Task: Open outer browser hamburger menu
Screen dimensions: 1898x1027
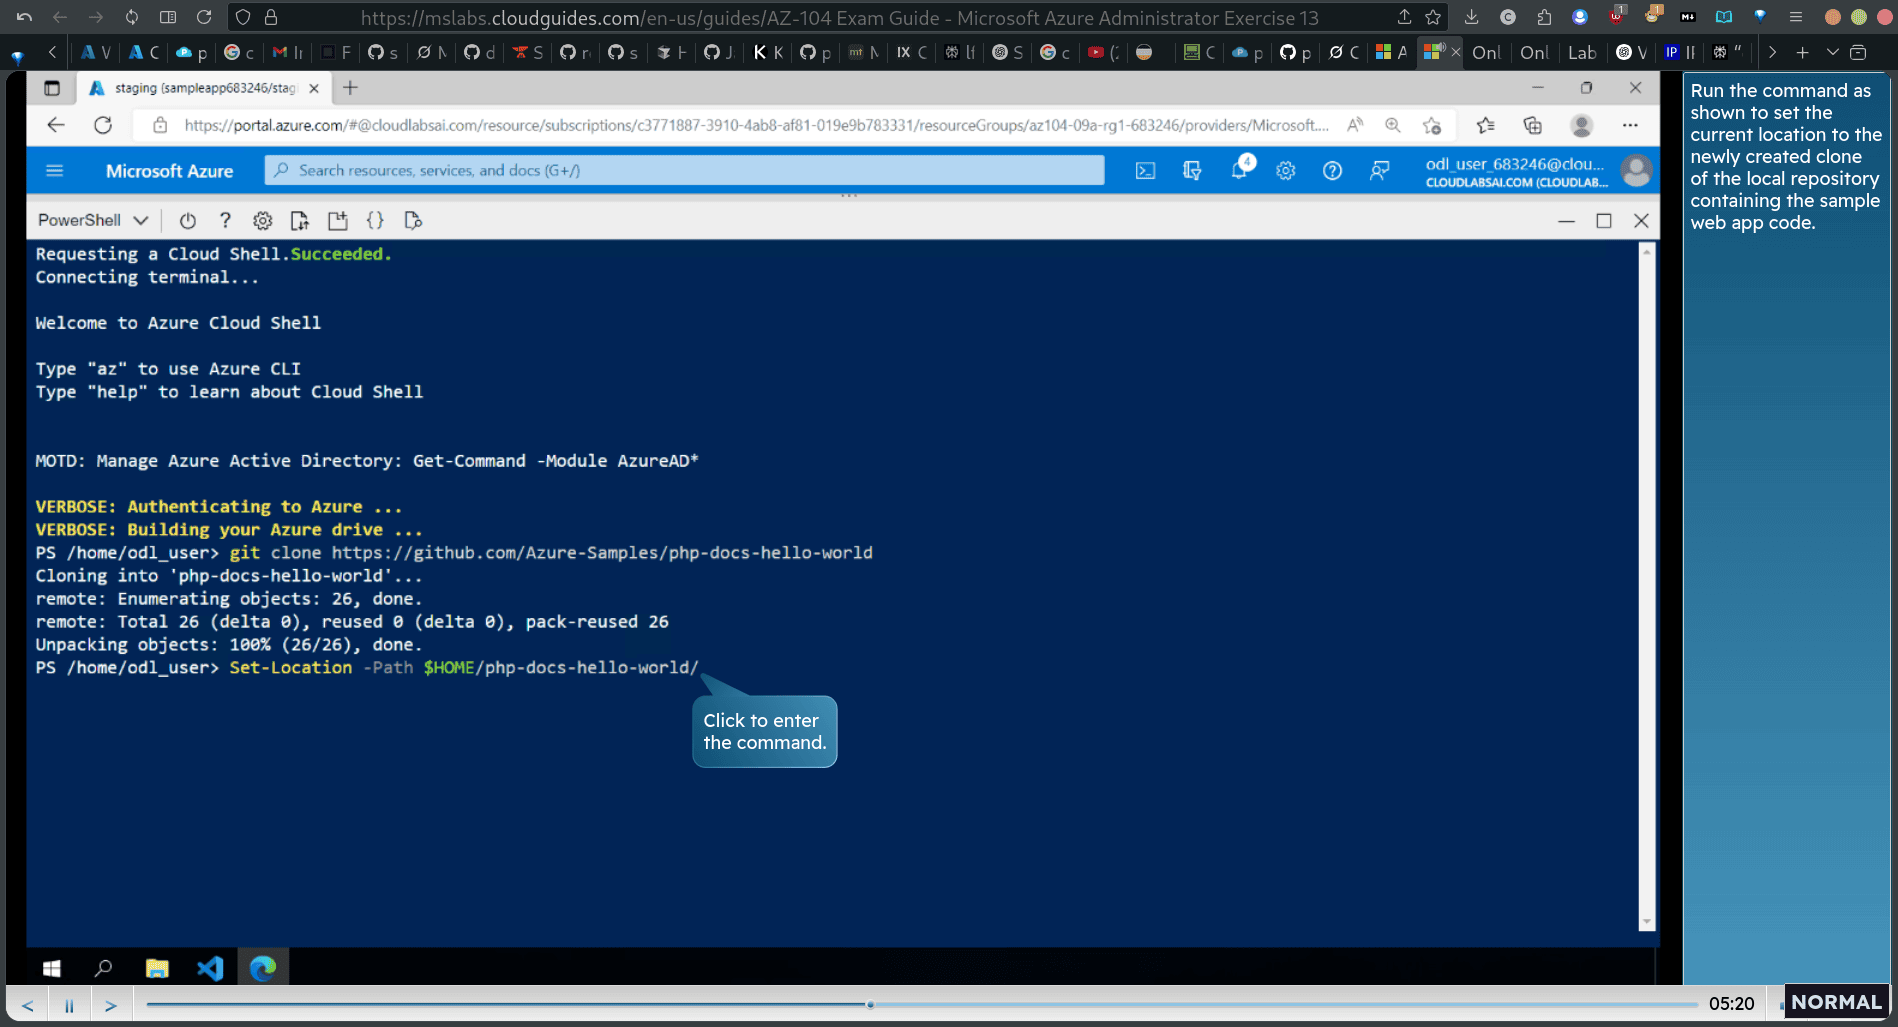Action: (x=1796, y=17)
